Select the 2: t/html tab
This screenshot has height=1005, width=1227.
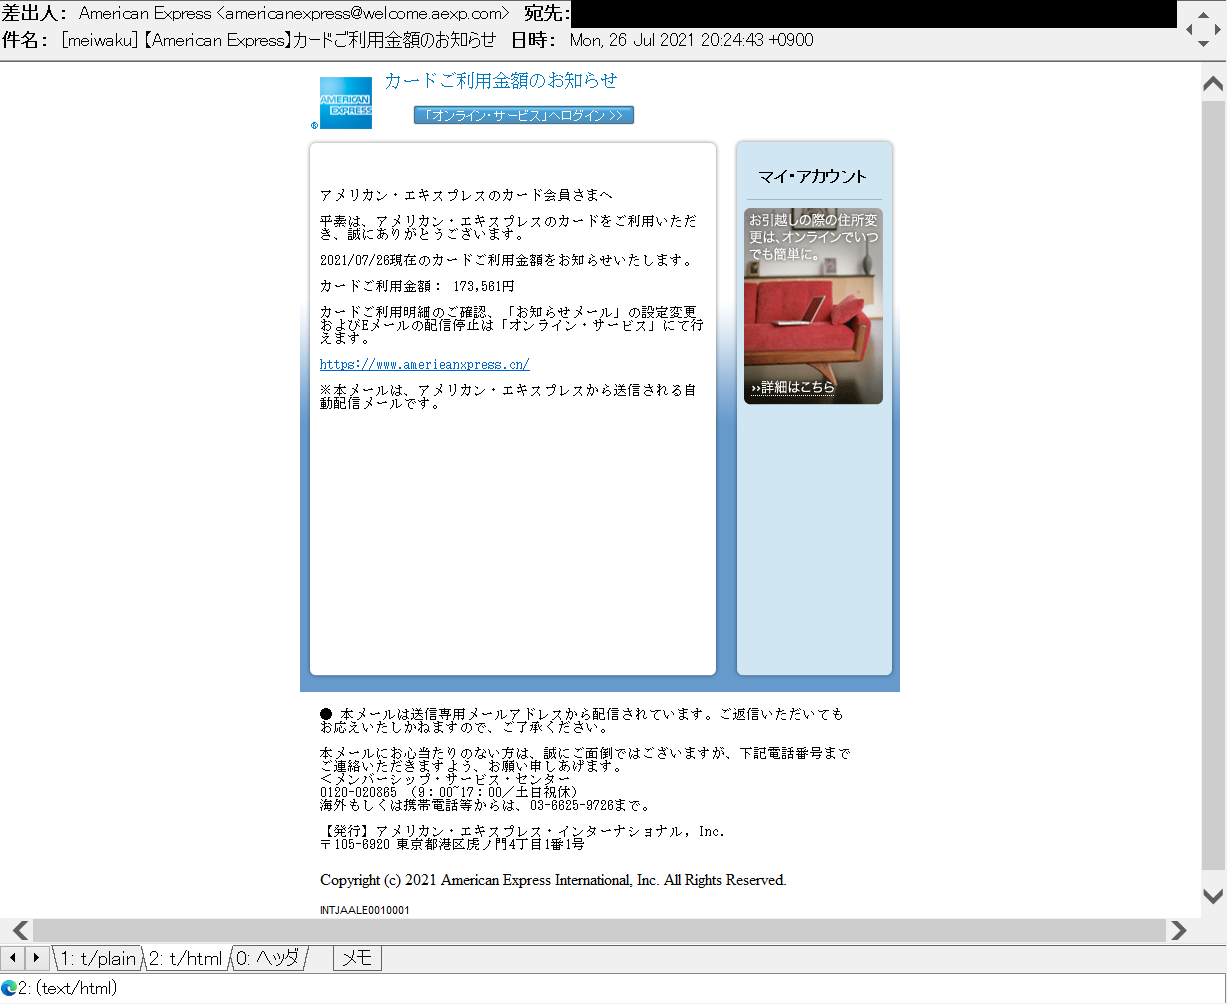(186, 958)
